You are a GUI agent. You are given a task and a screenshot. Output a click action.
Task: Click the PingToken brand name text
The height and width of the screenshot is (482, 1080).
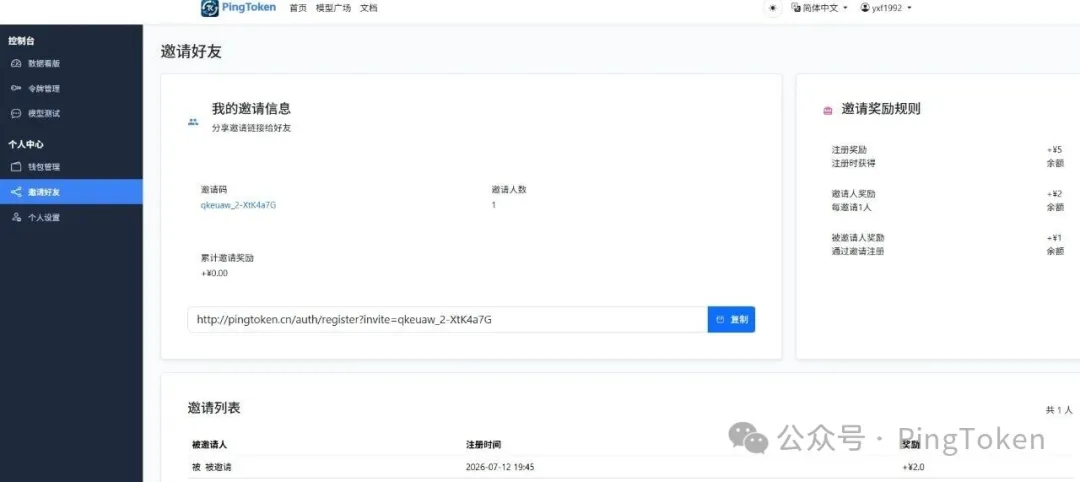coord(250,8)
